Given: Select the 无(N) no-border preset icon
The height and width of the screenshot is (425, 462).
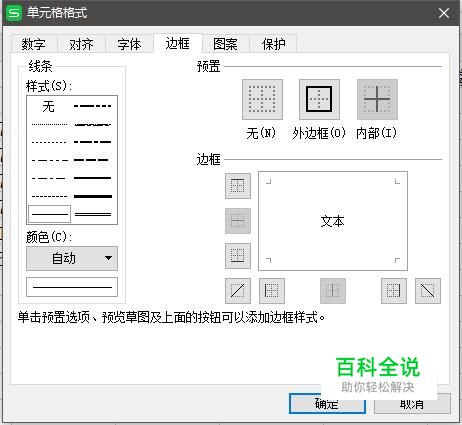Looking at the screenshot, I should click(x=262, y=99).
